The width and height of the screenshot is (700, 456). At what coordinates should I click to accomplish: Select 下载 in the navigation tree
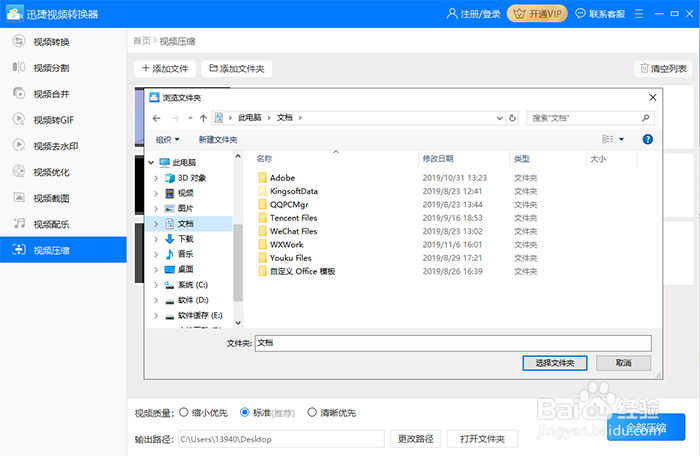[x=185, y=239]
